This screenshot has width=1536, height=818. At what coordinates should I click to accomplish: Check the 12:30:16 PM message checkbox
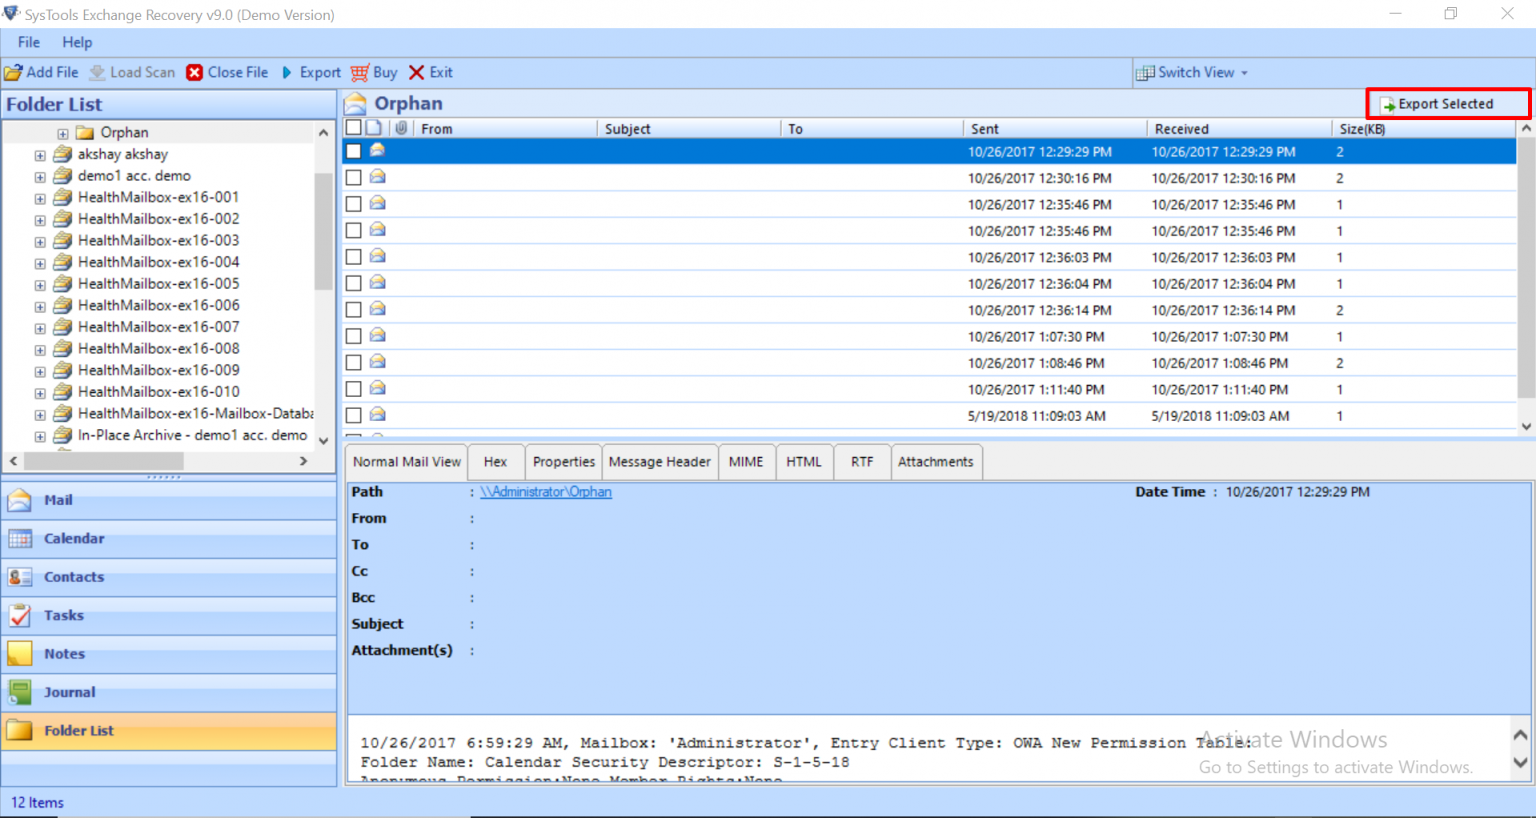[x=353, y=178]
